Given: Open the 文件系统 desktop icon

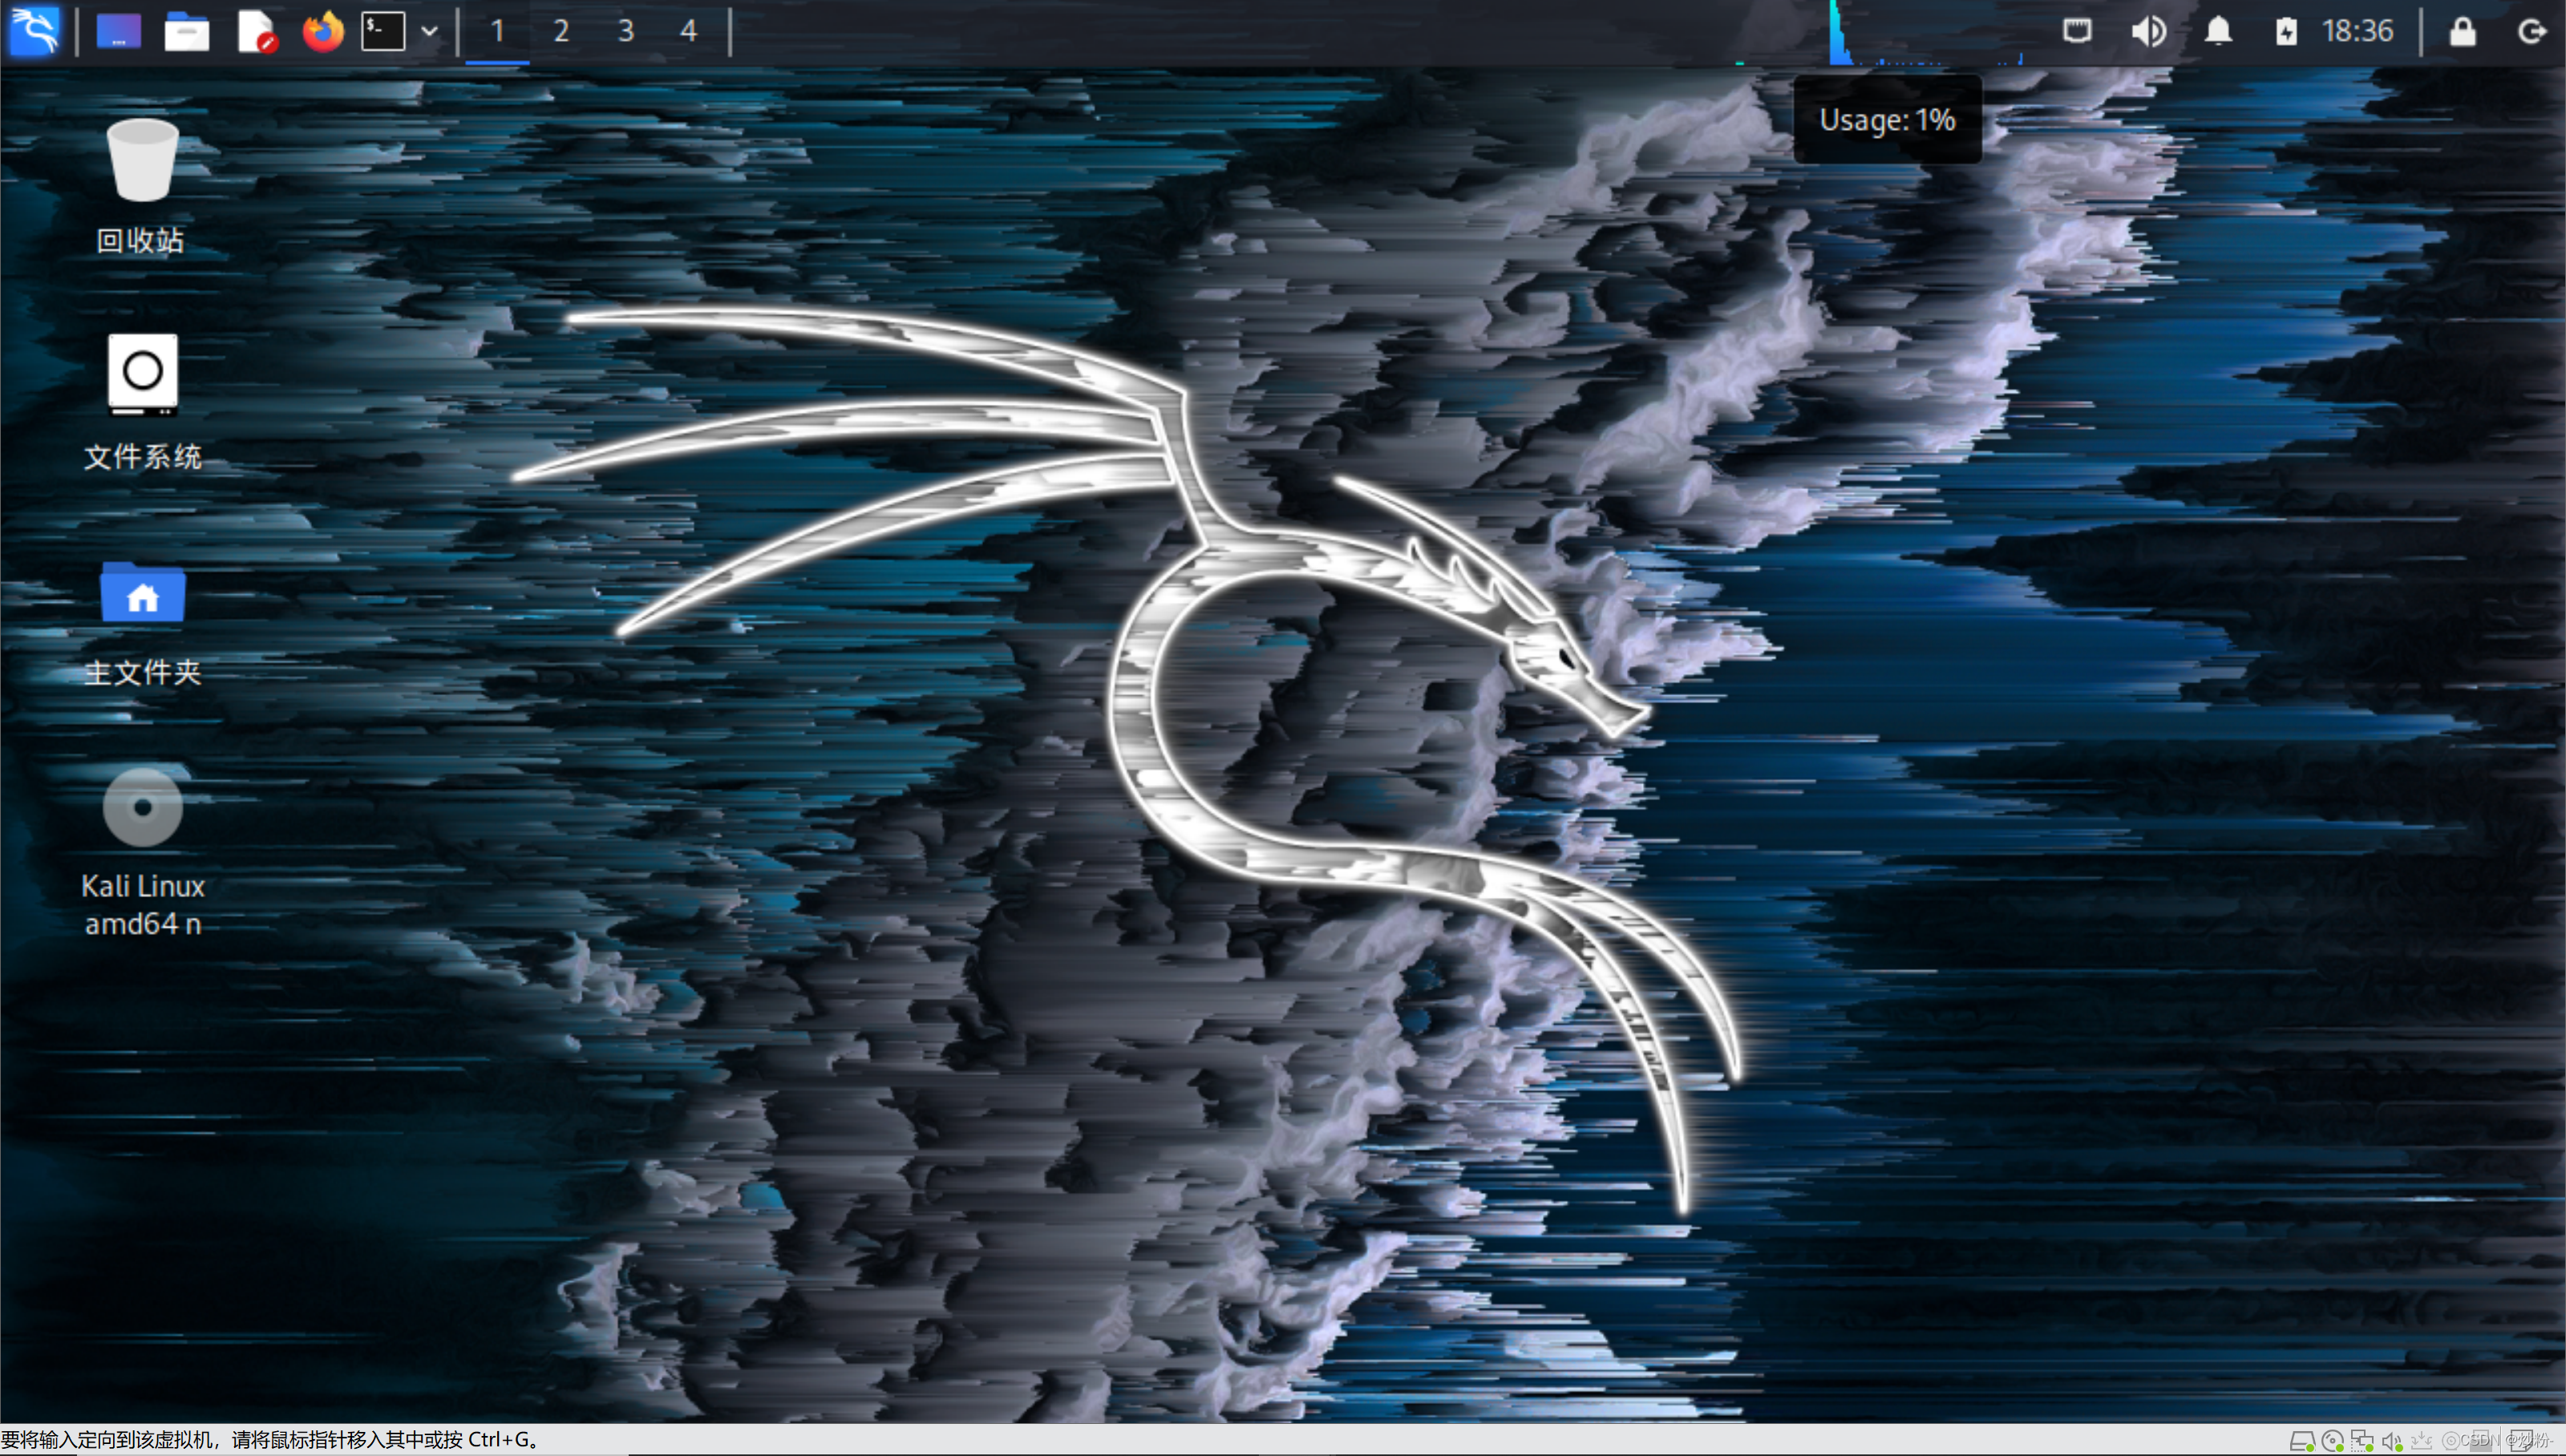Looking at the screenshot, I should (141, 374).
